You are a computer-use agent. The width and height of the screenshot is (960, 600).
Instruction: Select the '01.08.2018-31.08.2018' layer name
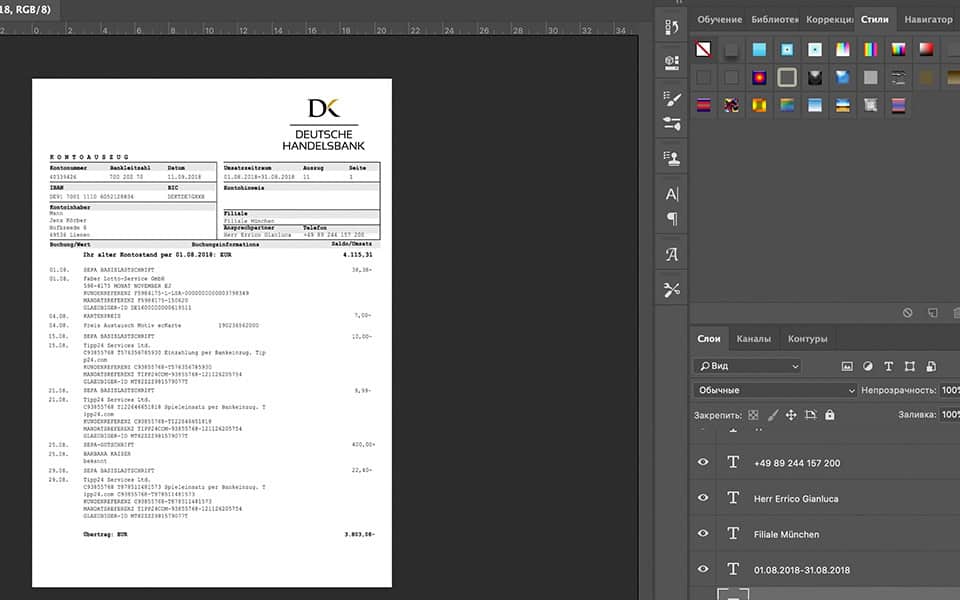pyautogui.click(x=801, y=569)
